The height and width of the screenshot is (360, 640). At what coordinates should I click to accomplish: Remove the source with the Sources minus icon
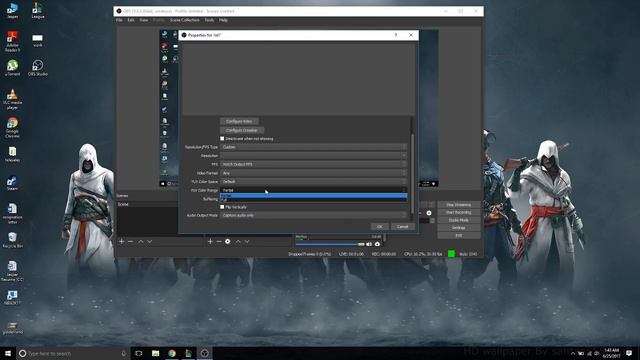tap(219, 242)
